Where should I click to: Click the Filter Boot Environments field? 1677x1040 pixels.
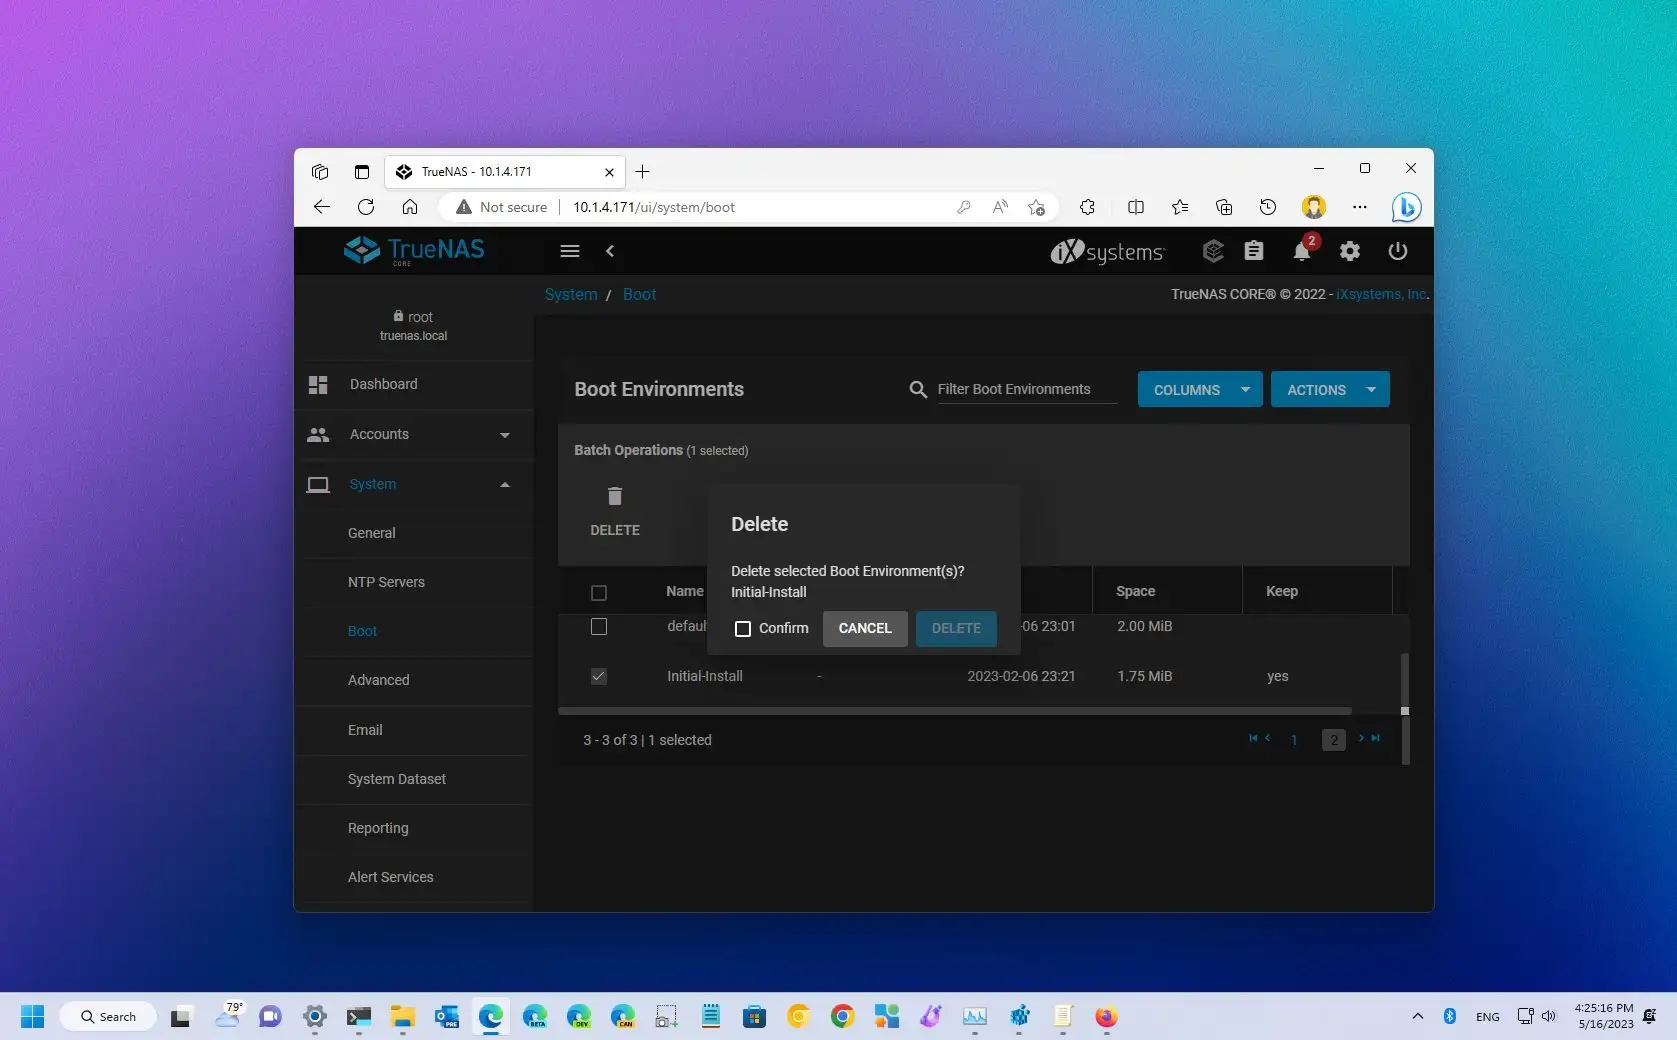pos(1025,389)
